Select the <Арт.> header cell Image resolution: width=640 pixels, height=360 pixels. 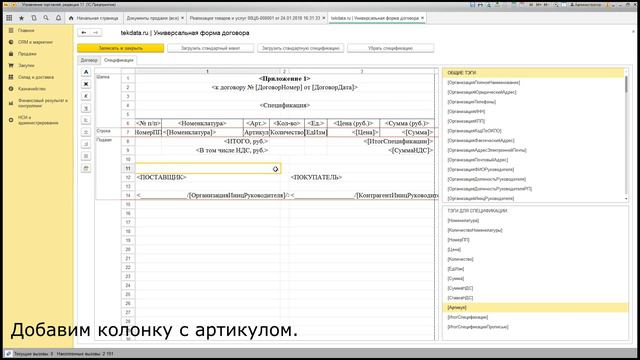click(x=256, y=123)
